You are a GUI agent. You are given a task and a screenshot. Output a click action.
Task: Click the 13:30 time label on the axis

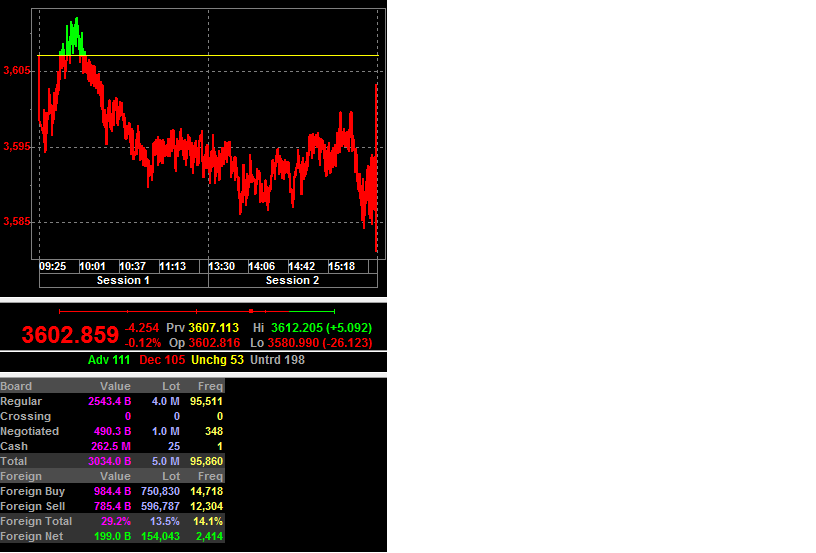click(222, 266)
